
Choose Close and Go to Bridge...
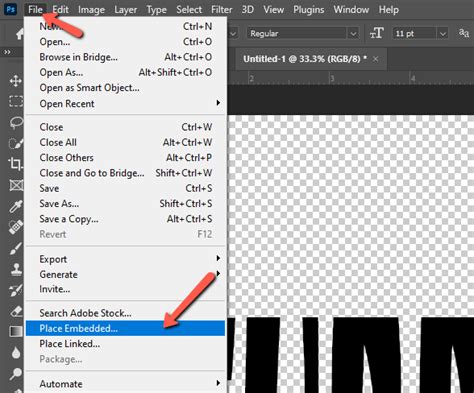(126, 173)
